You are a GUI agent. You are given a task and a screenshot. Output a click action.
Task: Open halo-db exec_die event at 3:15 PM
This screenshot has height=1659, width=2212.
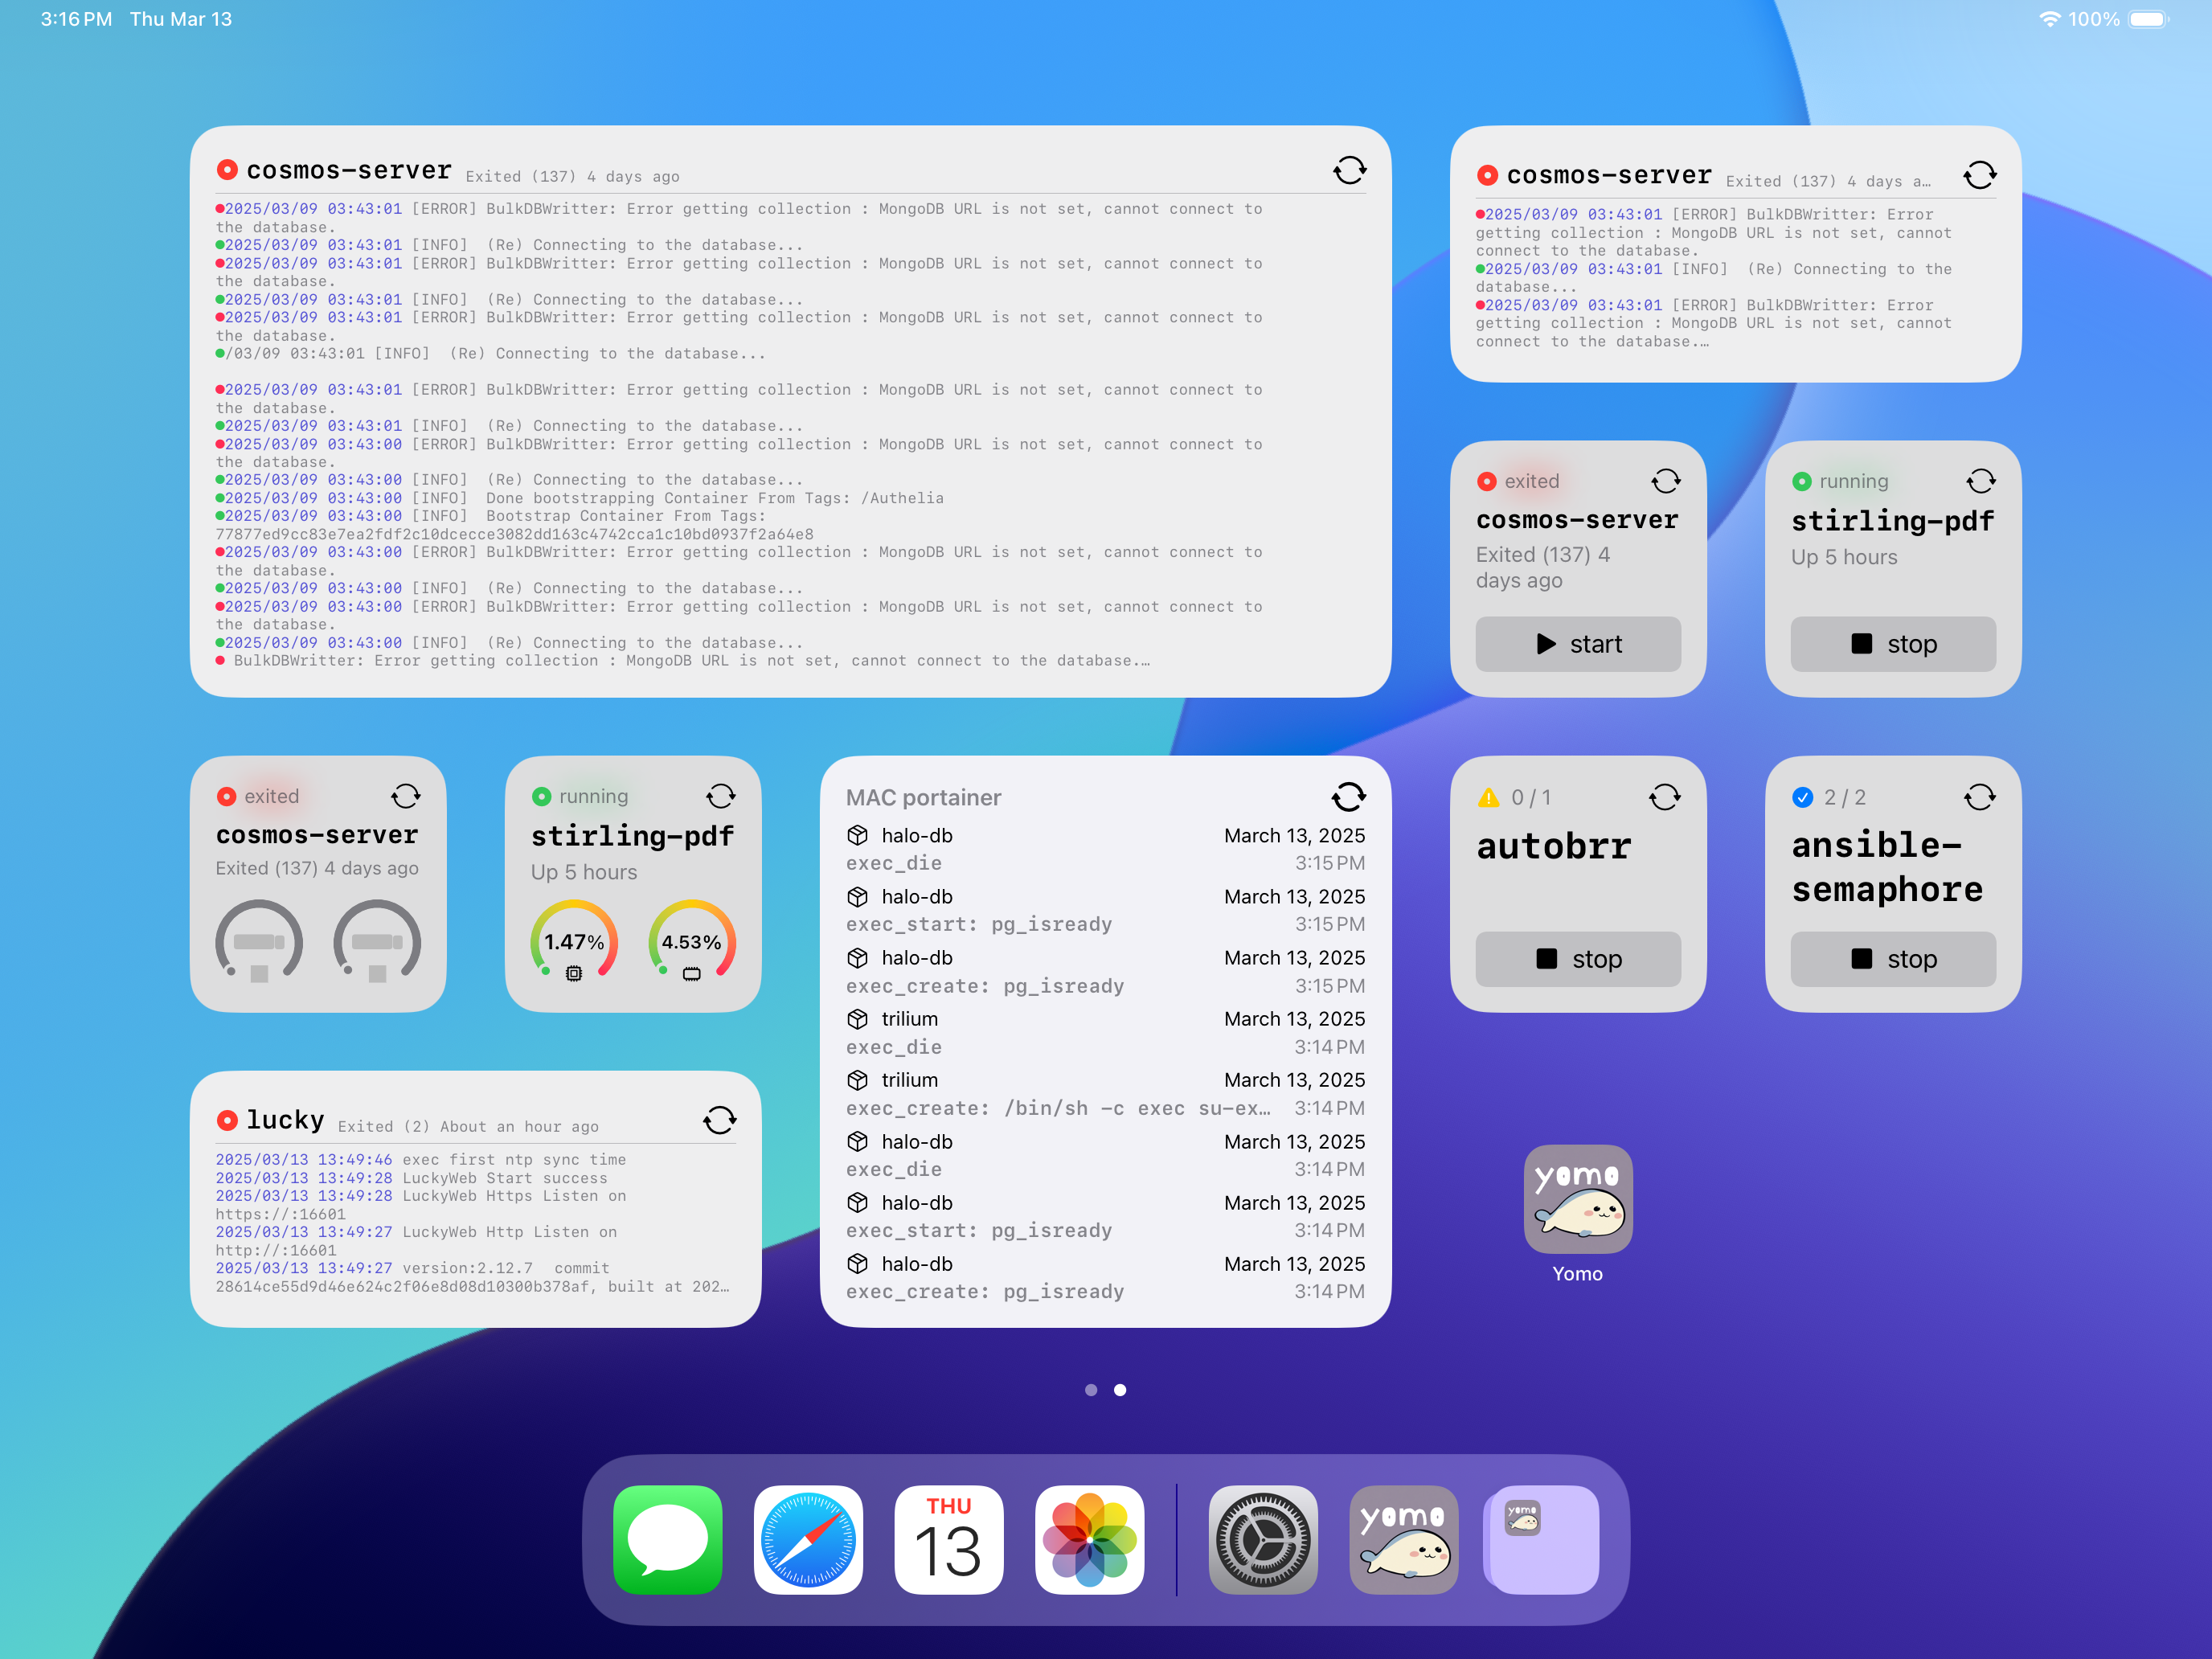(x=1105, y=849)
